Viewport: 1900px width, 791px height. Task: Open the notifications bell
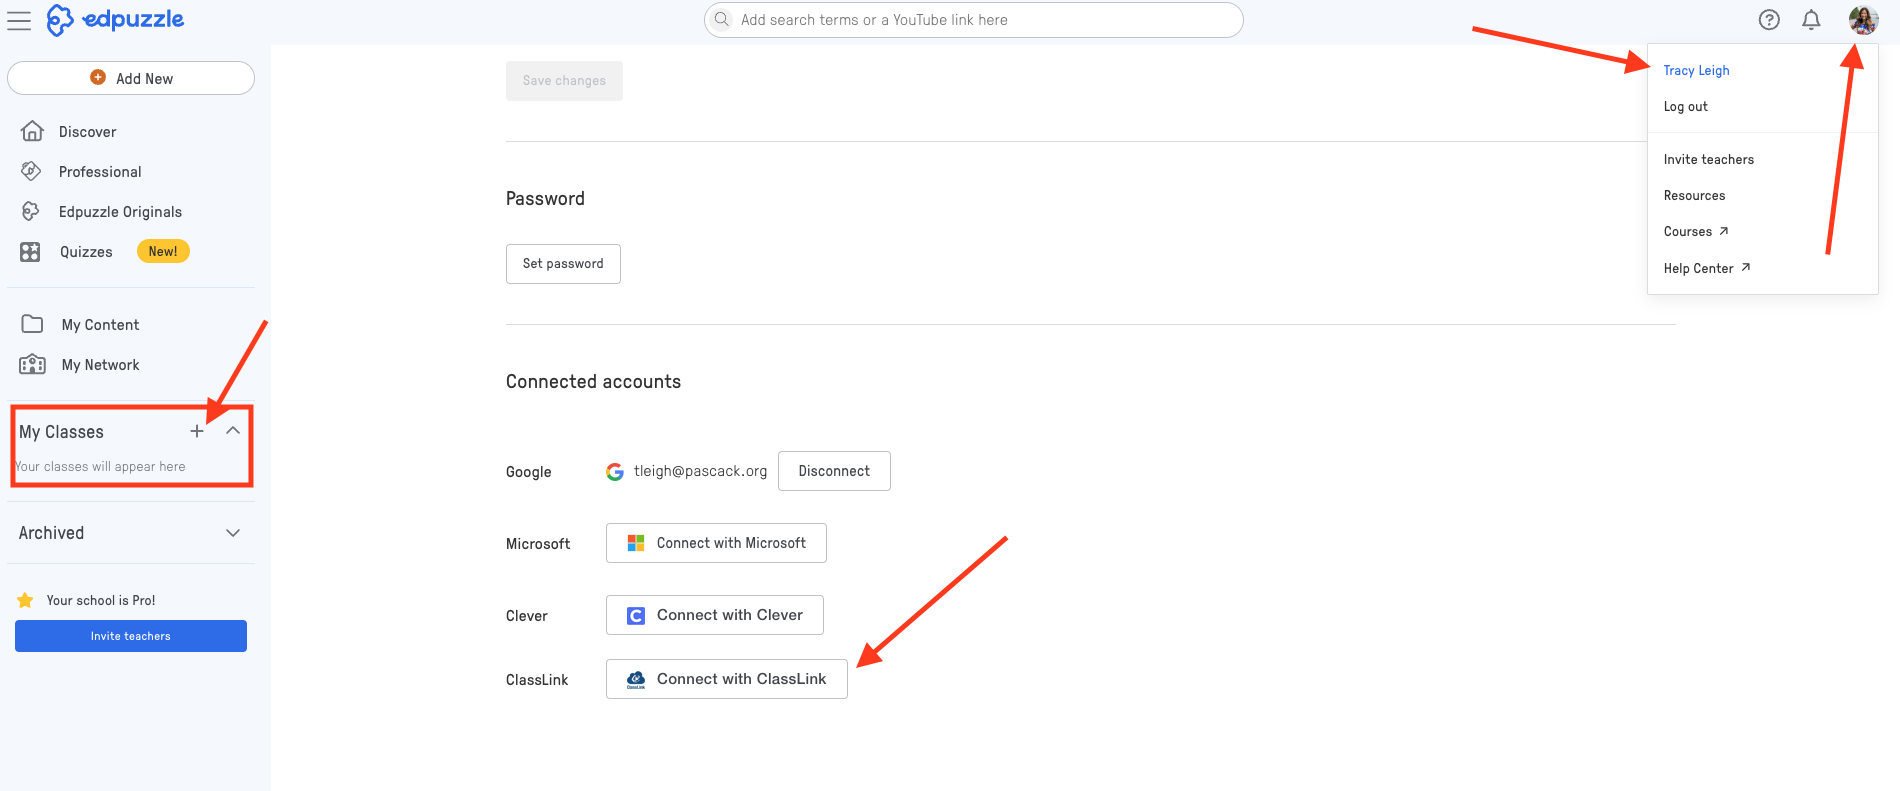click(x=1811, y=20)
